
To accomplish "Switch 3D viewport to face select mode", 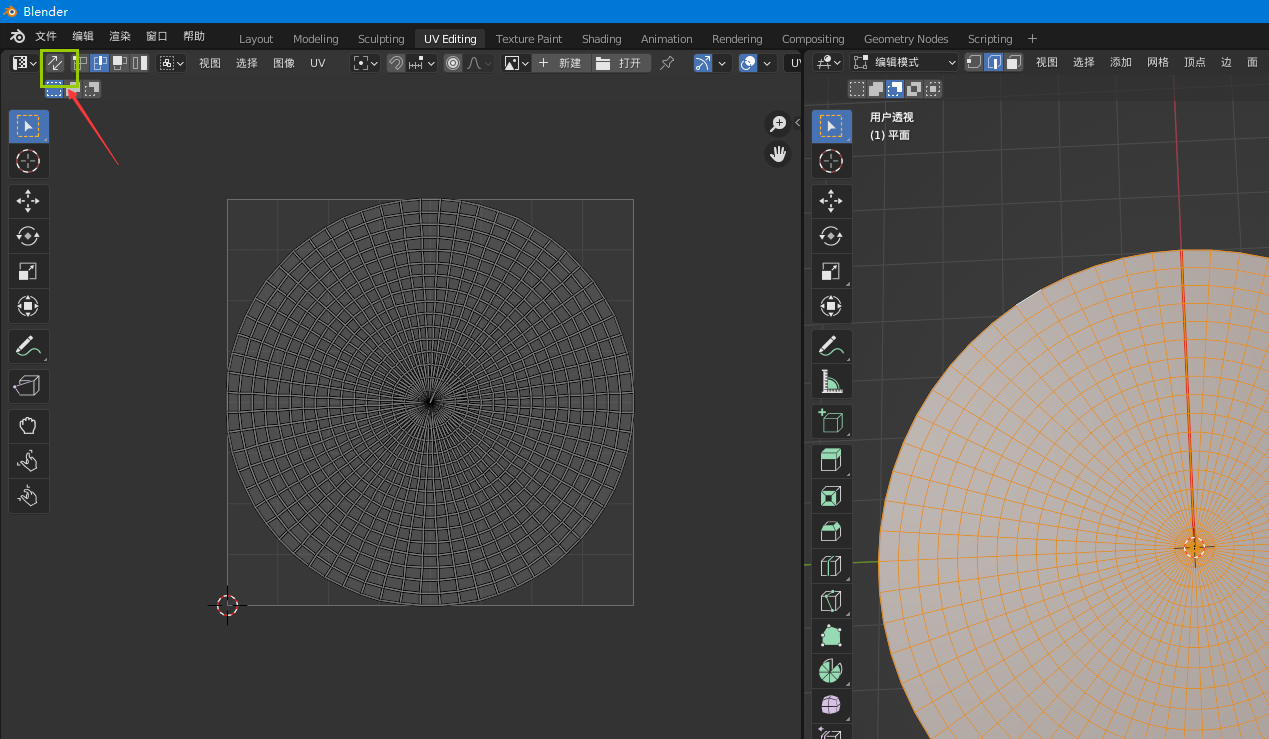I will click(x=1013, y=62).
